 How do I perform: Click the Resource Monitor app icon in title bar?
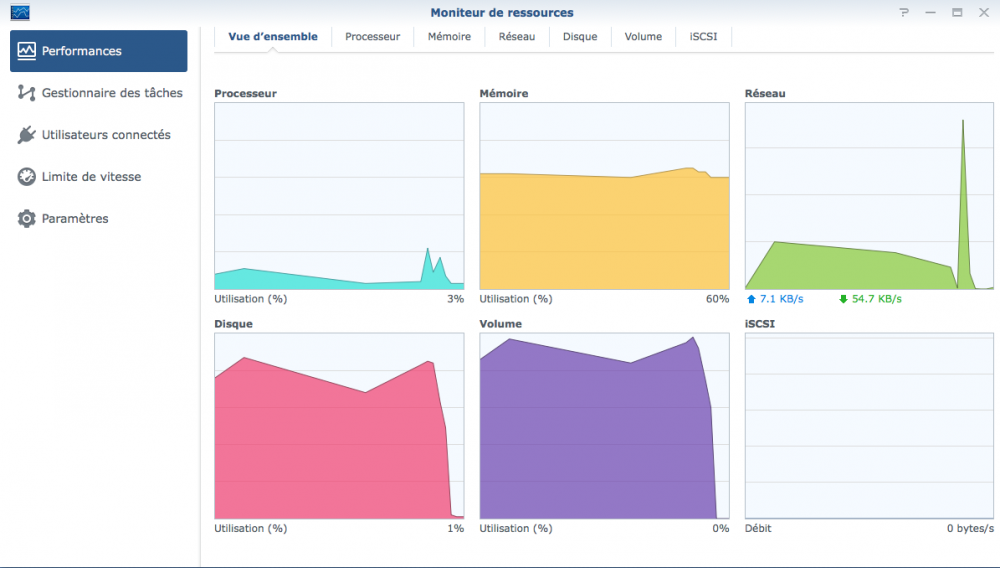coord(20,12)
